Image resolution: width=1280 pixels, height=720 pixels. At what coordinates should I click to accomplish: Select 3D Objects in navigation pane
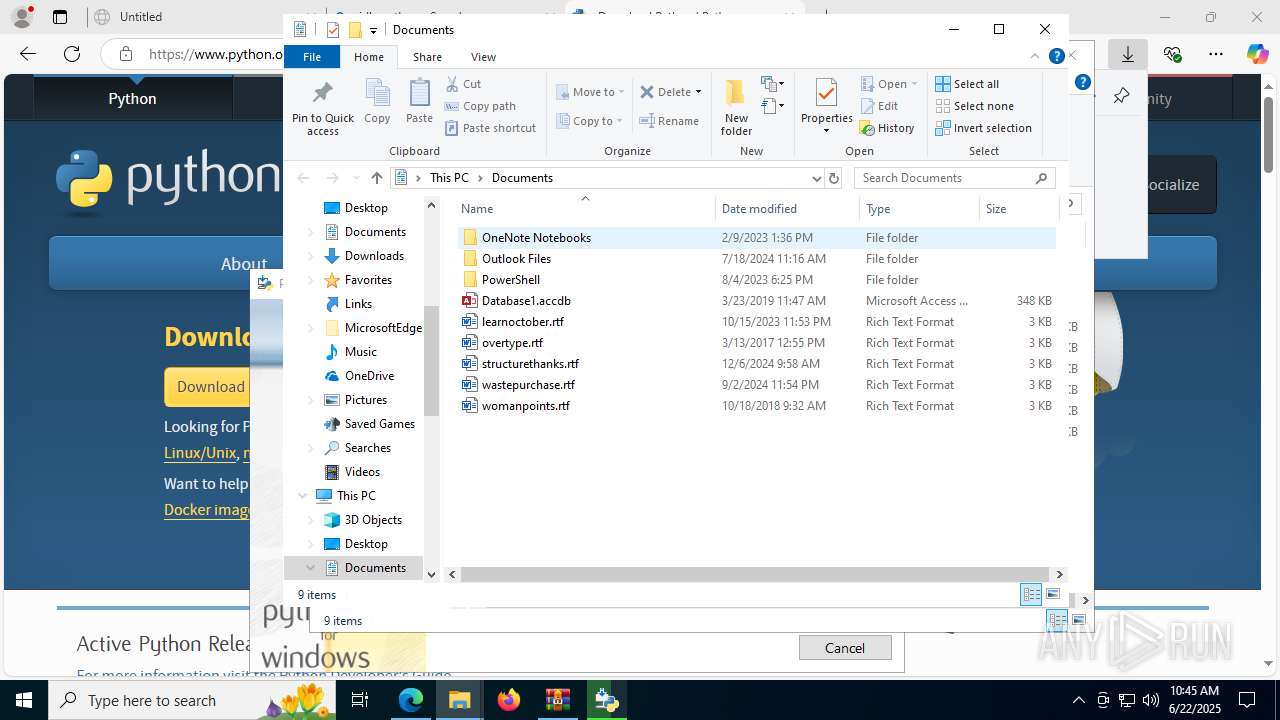pos(373,520)
